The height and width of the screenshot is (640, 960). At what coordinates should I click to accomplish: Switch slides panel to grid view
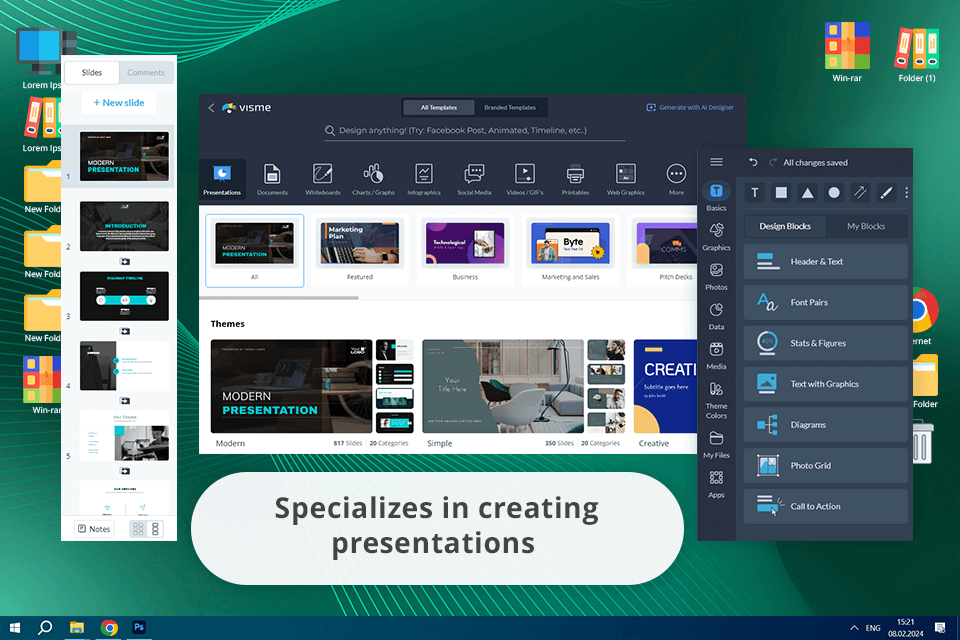[138, 529]
